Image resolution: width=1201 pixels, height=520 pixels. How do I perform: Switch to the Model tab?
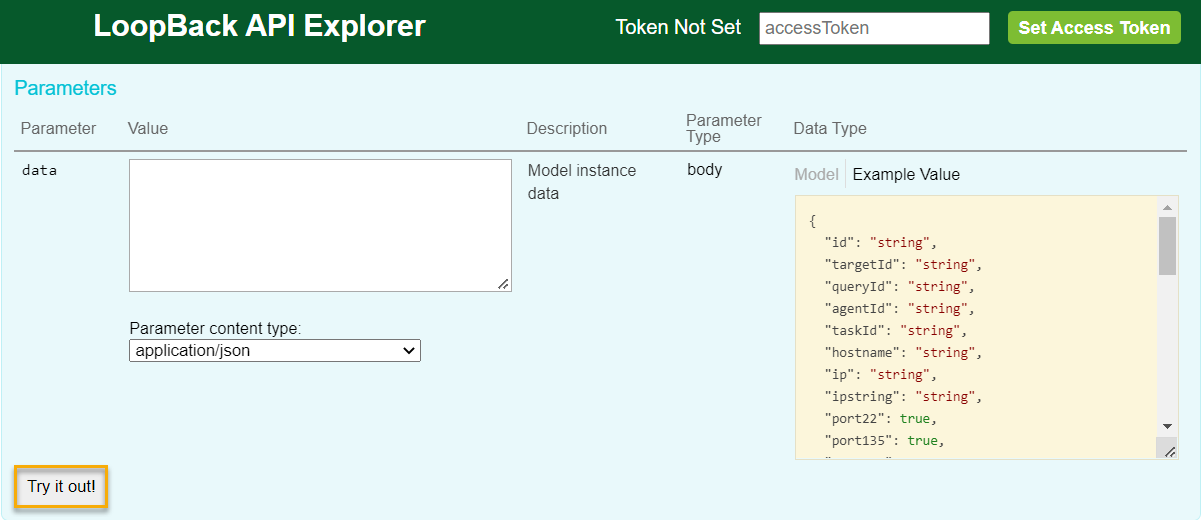(x=816, y=174)
